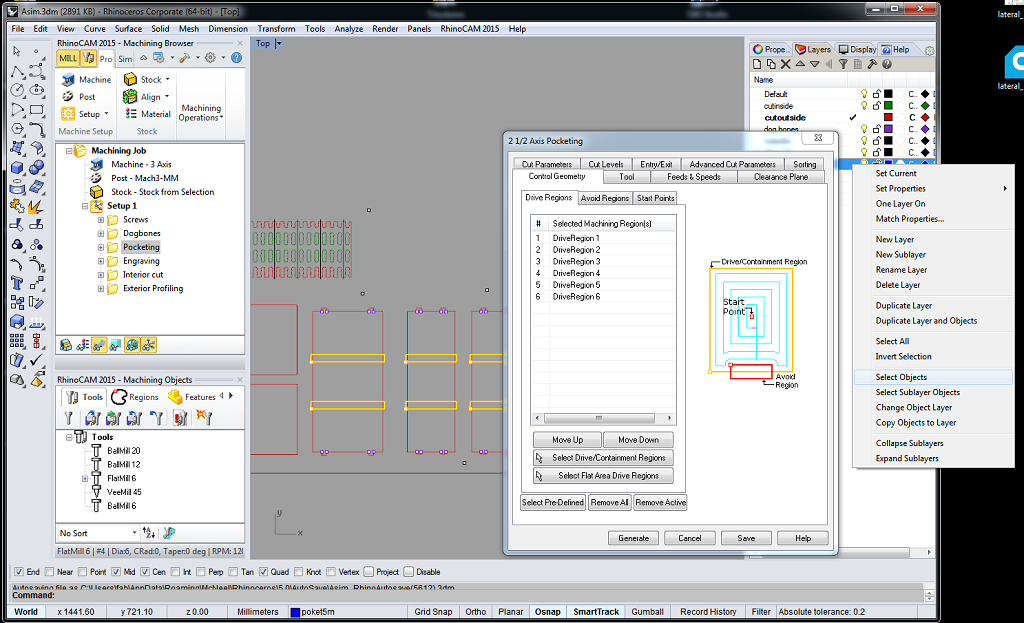Collapse the Machining Job tree node
The width and height of the screenshot is (1024, 623).
pos(69,151)
